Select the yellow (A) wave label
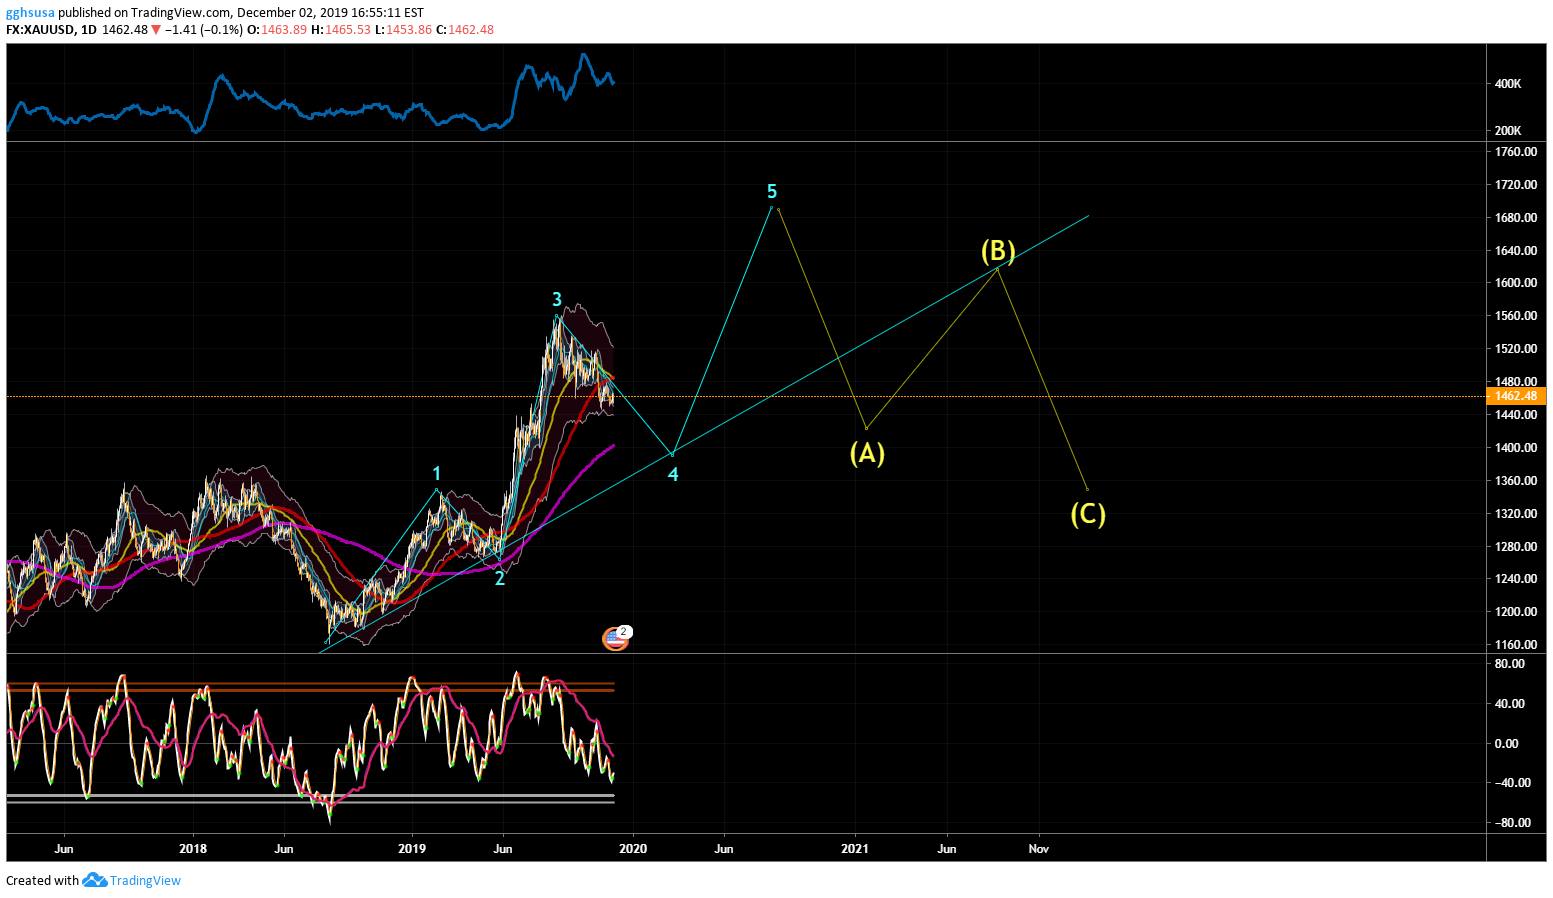 click(x=867, y=453)
